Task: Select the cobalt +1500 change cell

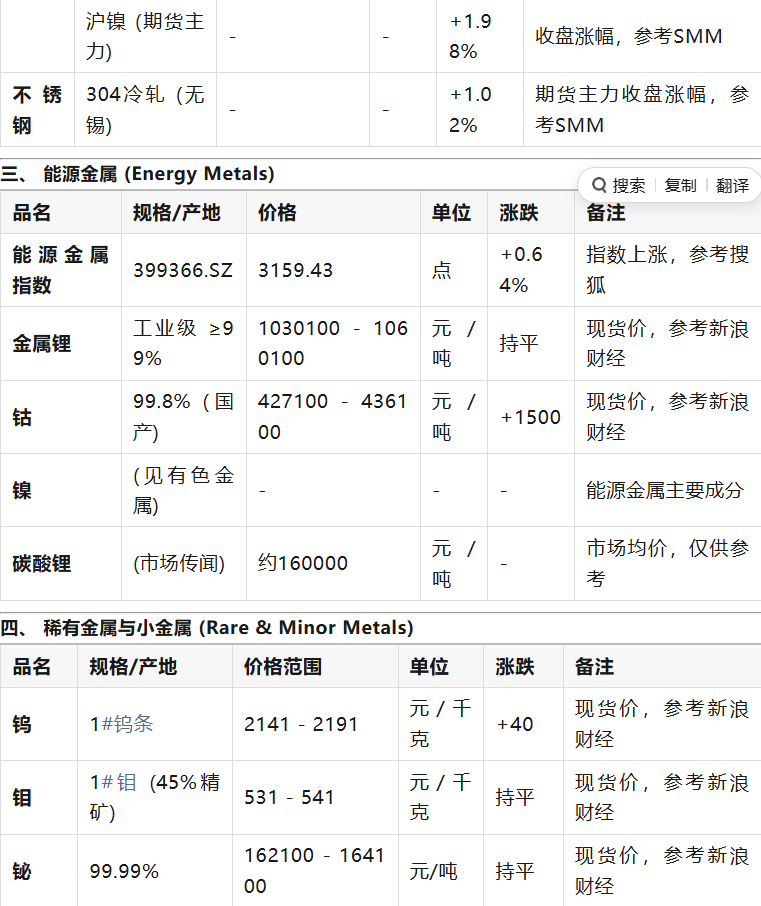Action: click(531, 417)
